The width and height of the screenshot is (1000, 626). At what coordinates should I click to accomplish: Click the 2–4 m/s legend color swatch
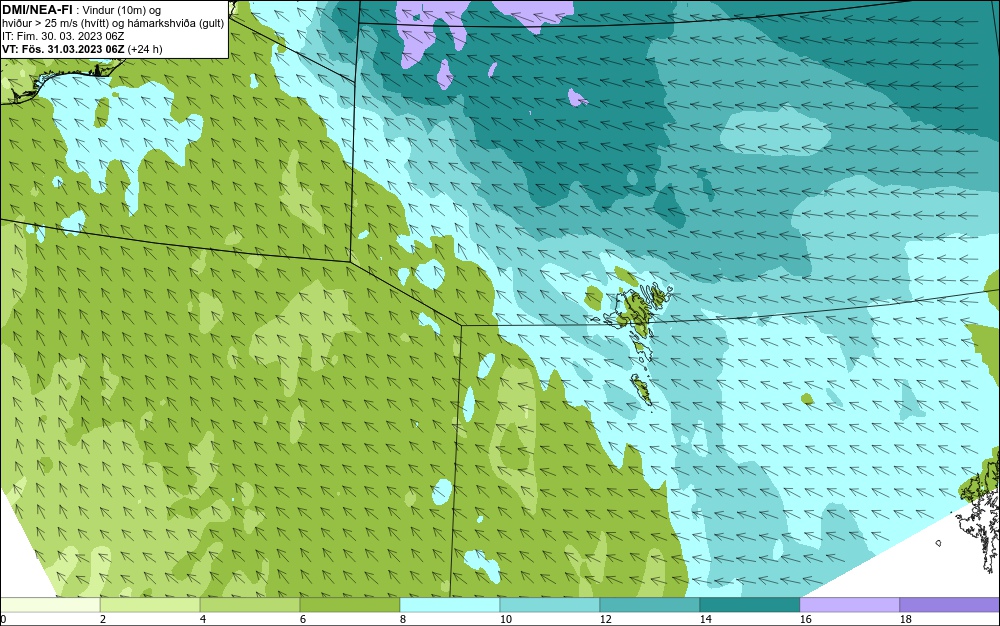pyautogui.click(x=150, y=604)
